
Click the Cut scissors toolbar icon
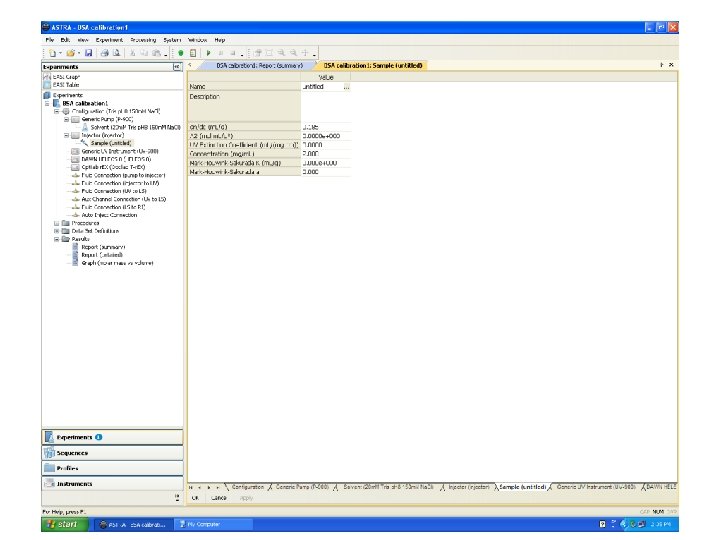[x=132, y=53]
